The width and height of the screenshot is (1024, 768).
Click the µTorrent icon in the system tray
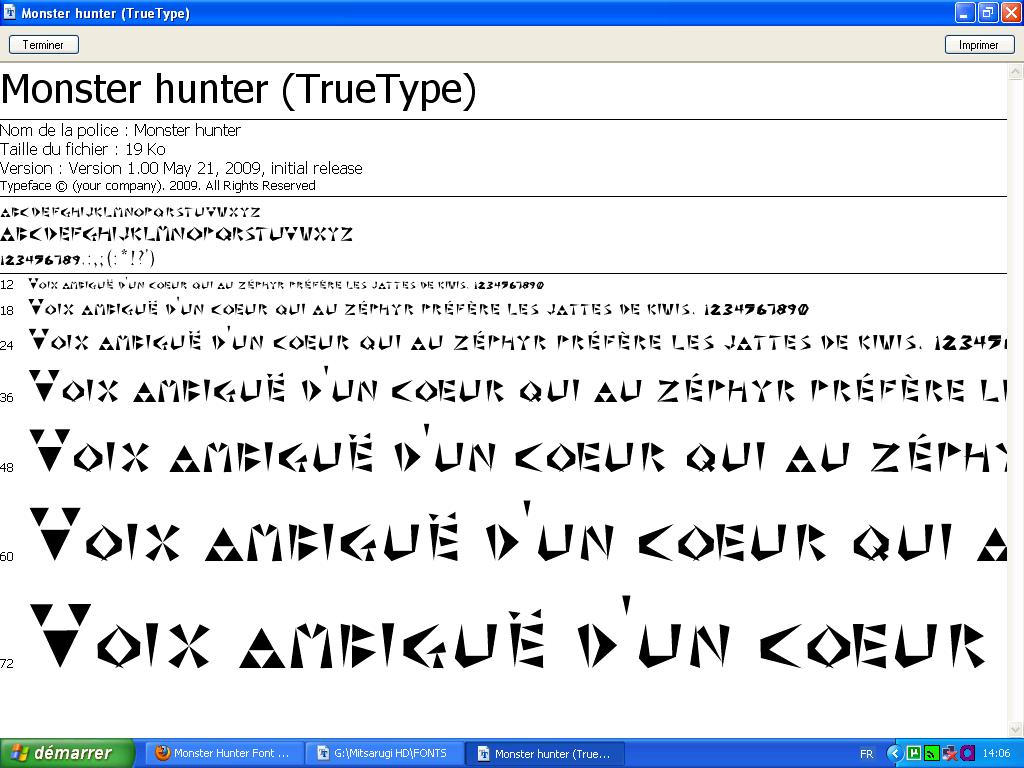(913, 754)
